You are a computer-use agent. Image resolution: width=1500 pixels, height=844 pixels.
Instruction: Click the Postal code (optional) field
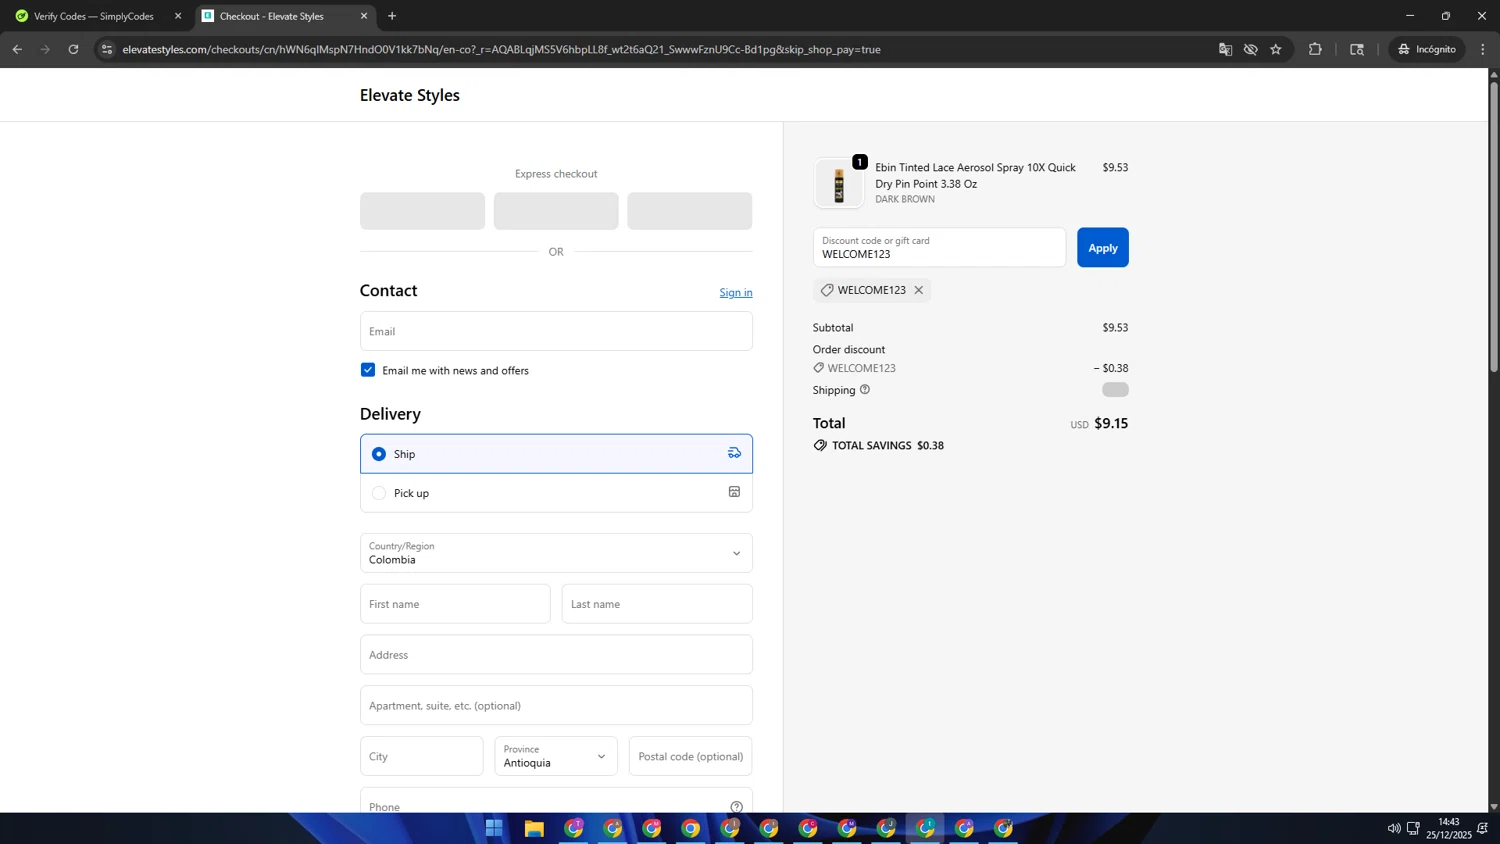(691, 756)
